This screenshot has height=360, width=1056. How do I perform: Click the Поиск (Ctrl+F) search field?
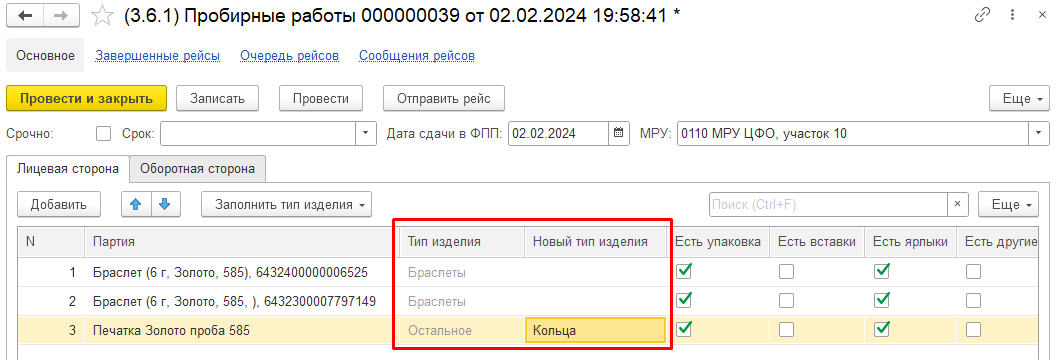[x=828, y=205]
